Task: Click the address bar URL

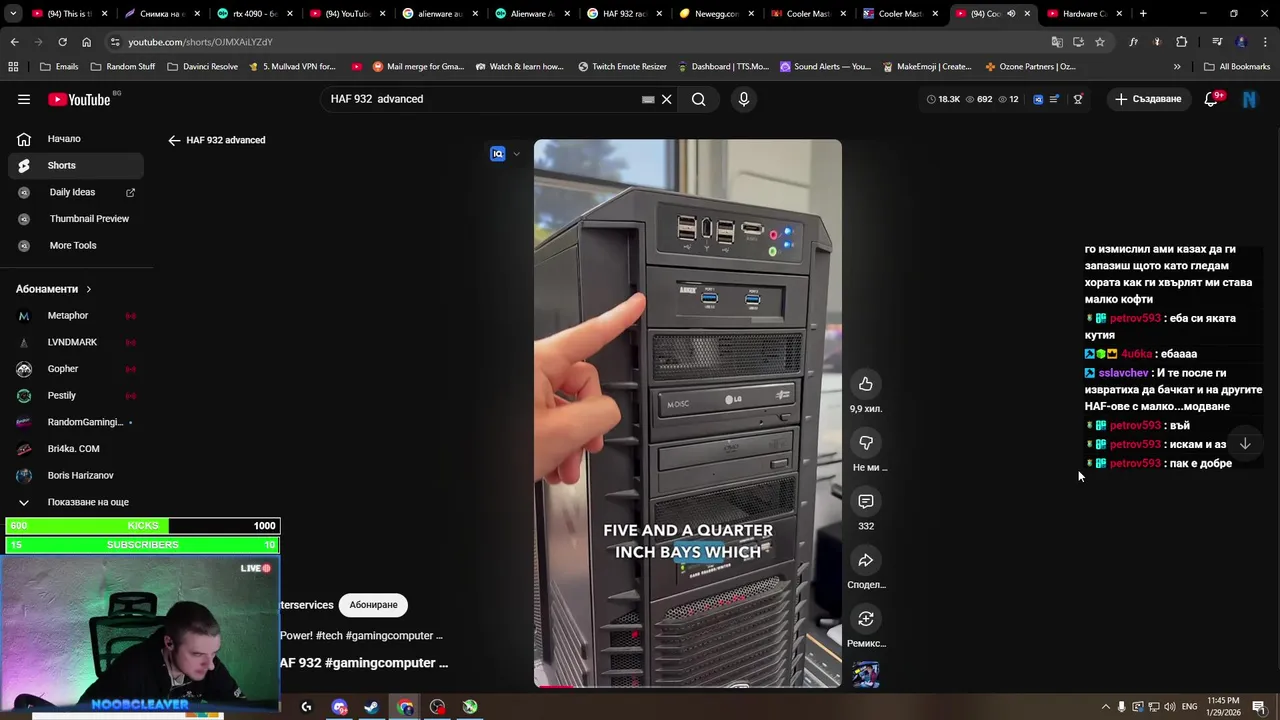Action: (200, 42)
